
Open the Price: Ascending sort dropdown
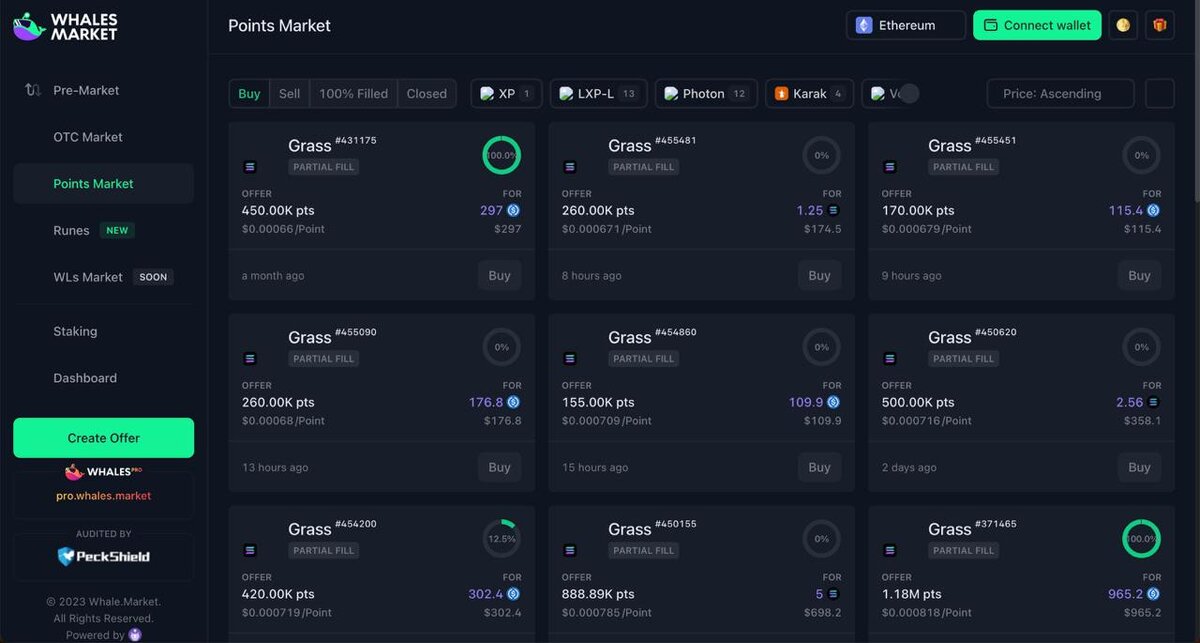[x=1060, y=93]
